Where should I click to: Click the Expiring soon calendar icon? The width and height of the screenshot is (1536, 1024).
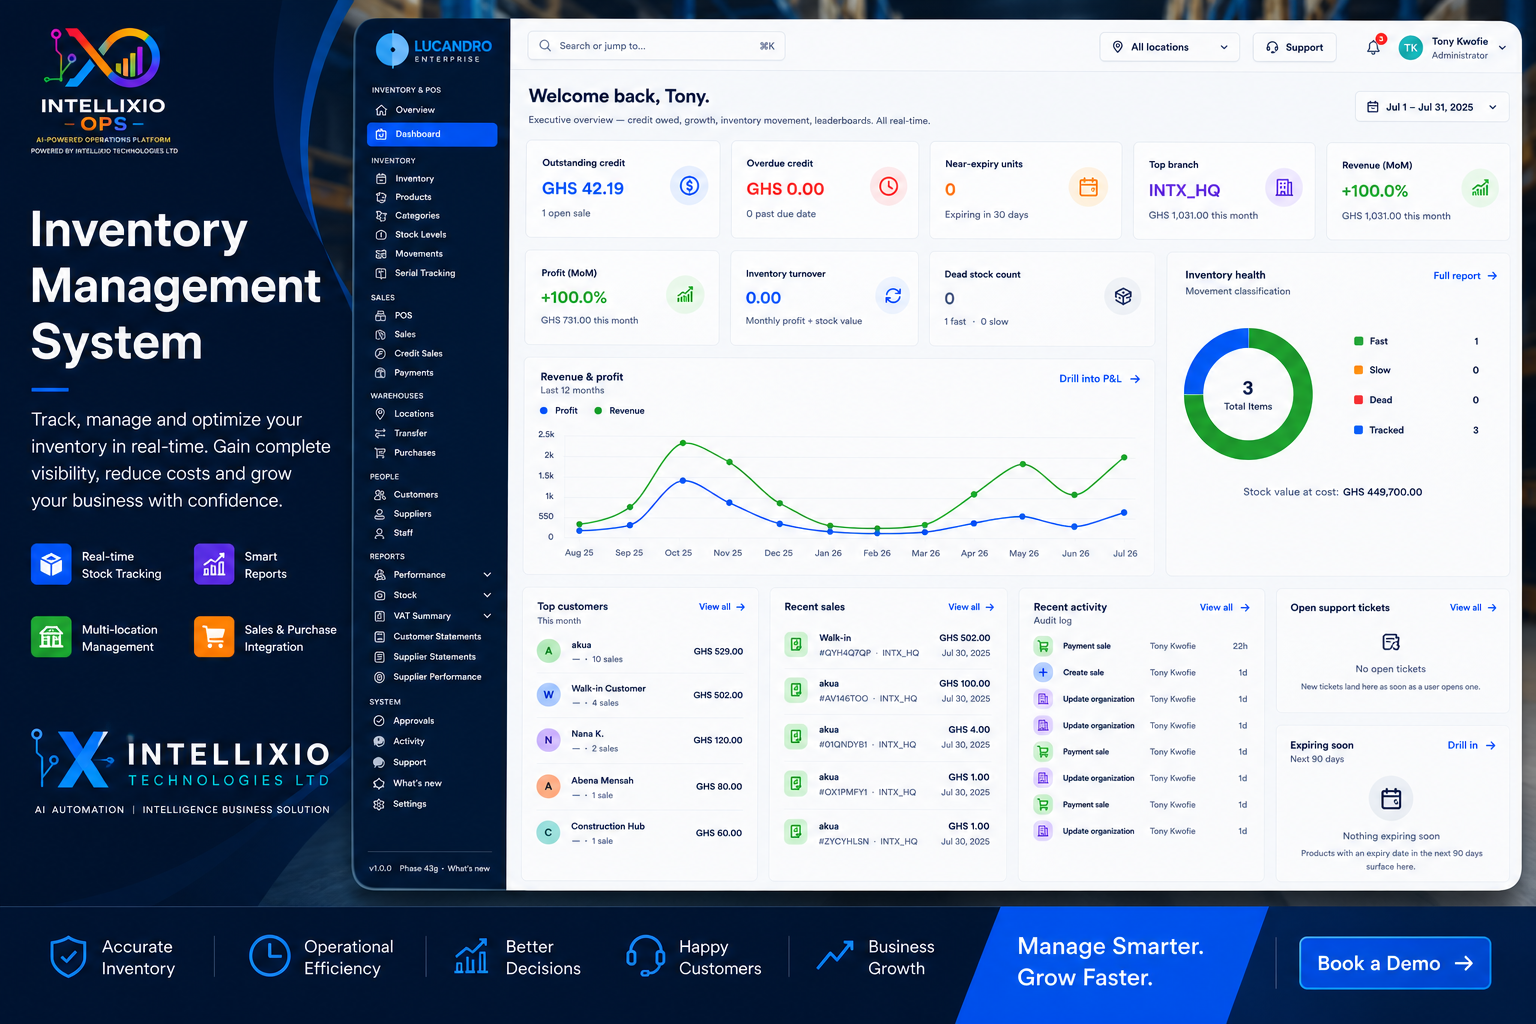click(x=1390, y=799)
